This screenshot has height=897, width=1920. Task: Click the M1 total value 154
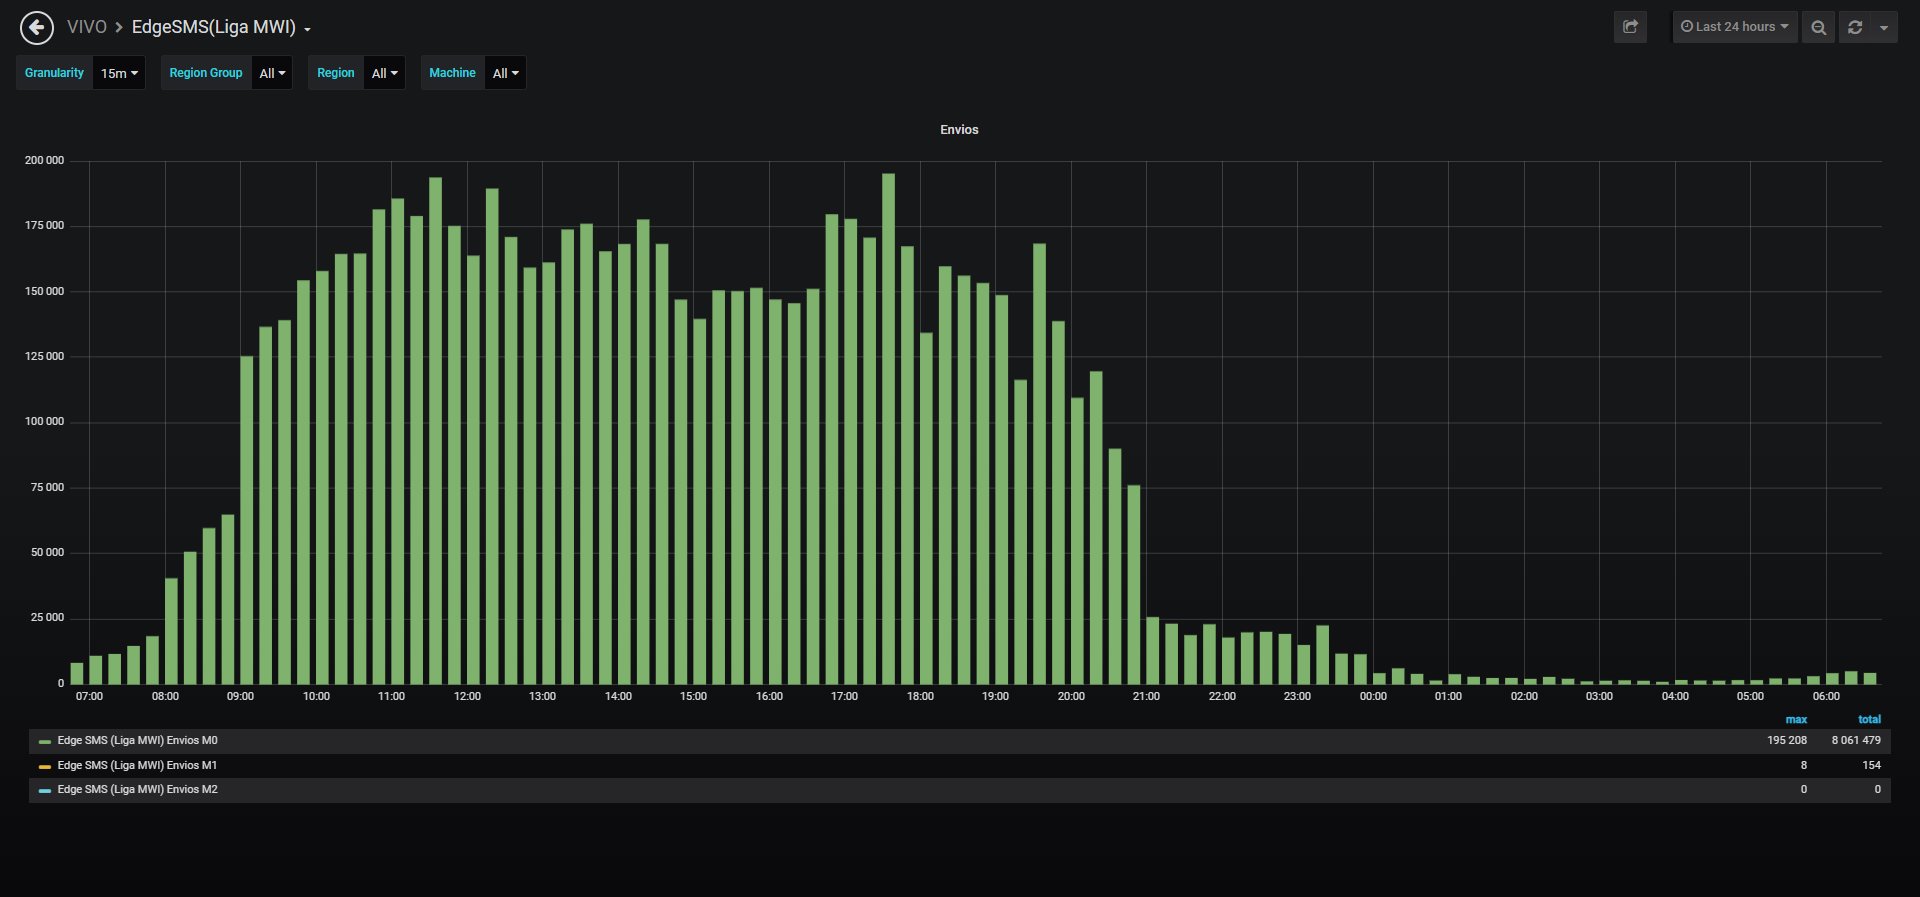tap(1871, 766)
